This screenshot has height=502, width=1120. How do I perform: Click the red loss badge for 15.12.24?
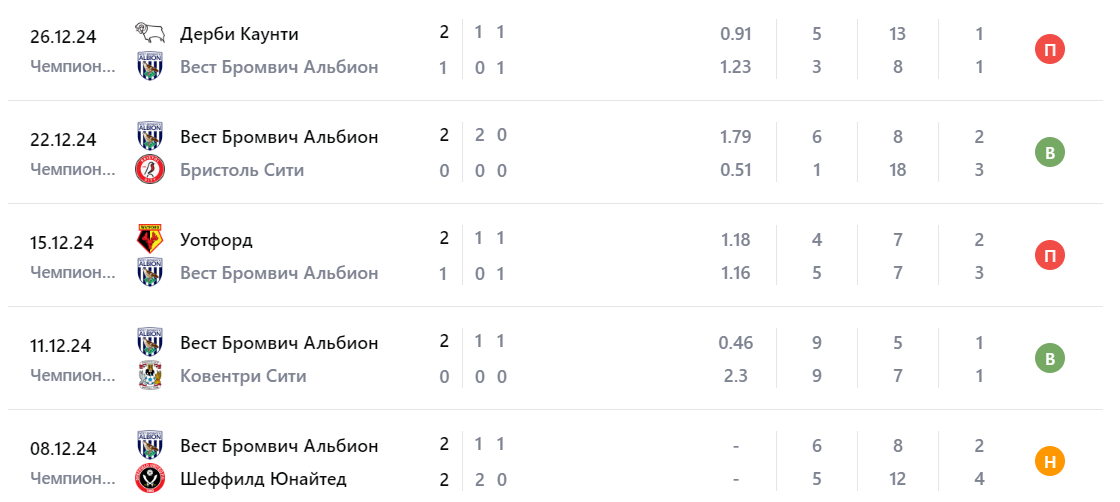point(1050,256)
